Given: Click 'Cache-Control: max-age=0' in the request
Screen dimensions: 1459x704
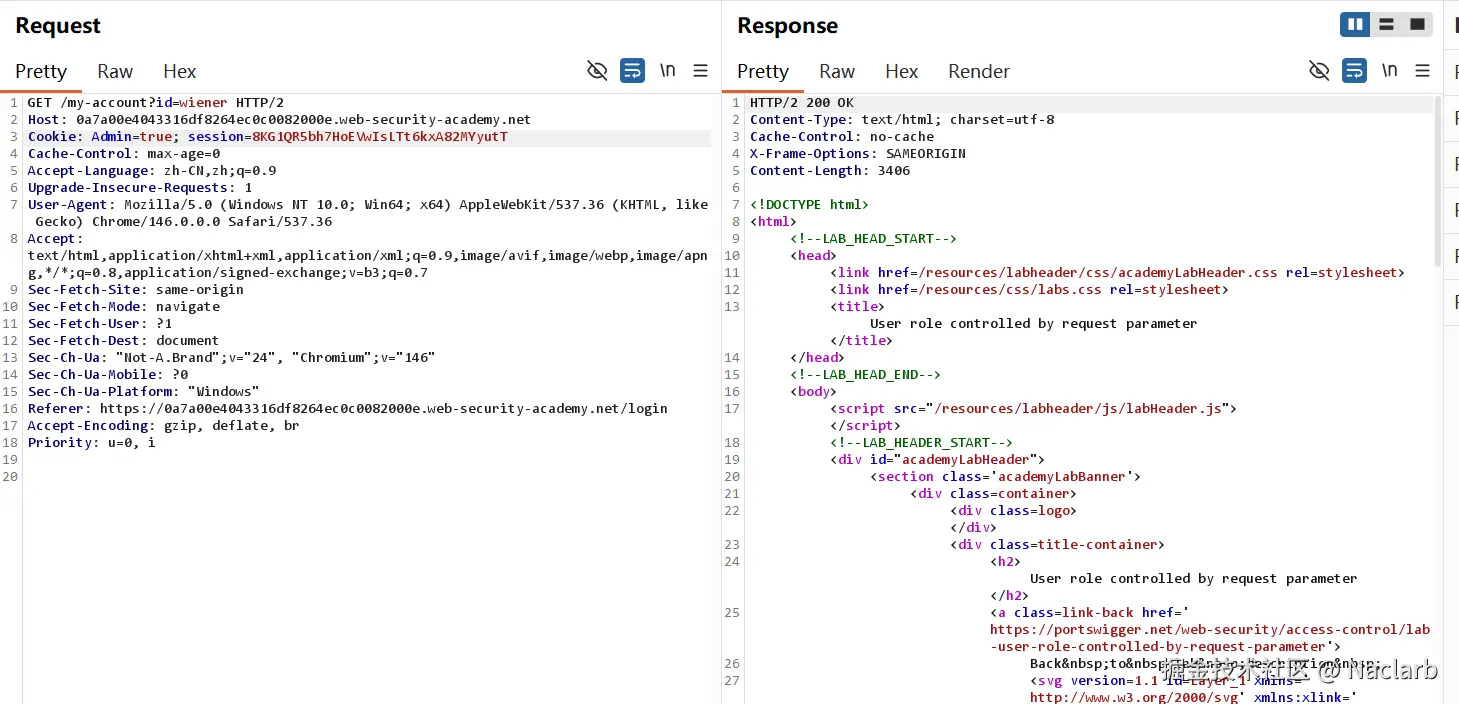Looking at the screenshot, I should click(123, 153).
